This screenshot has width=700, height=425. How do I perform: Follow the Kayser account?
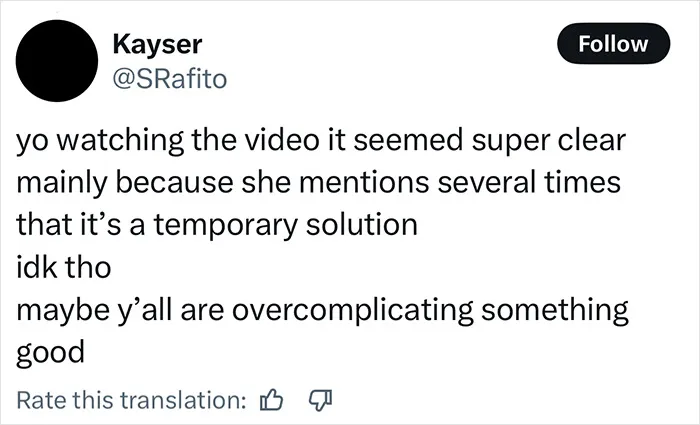point(613,44)
